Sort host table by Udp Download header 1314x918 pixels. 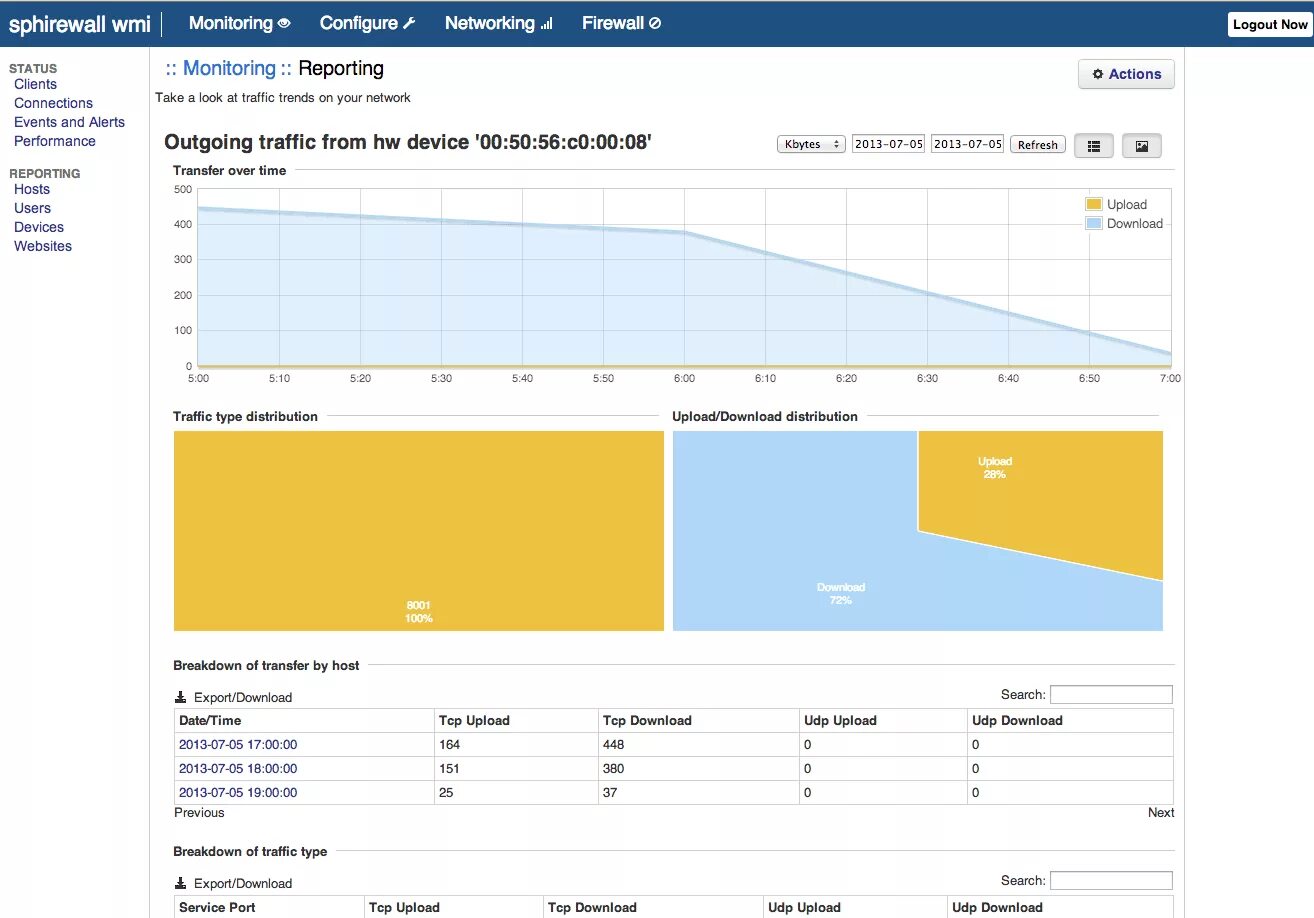tap(1070, 720)
